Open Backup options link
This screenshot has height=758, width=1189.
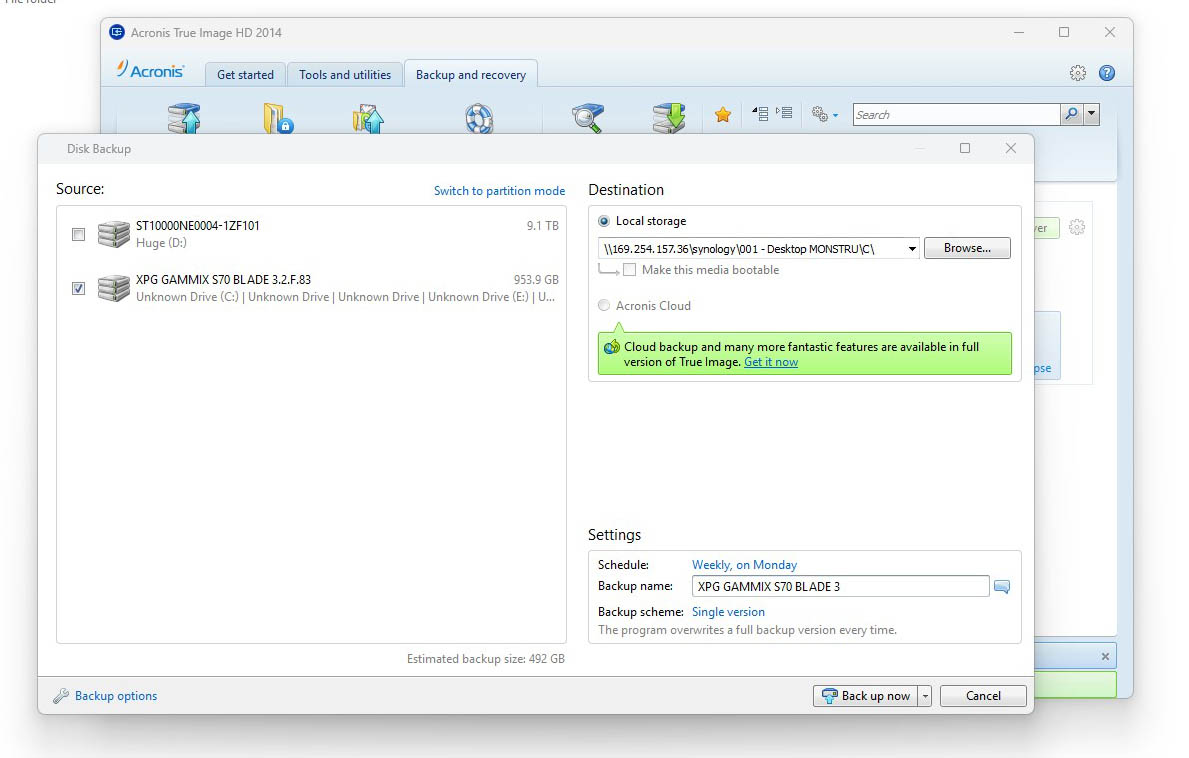[116, 696]
